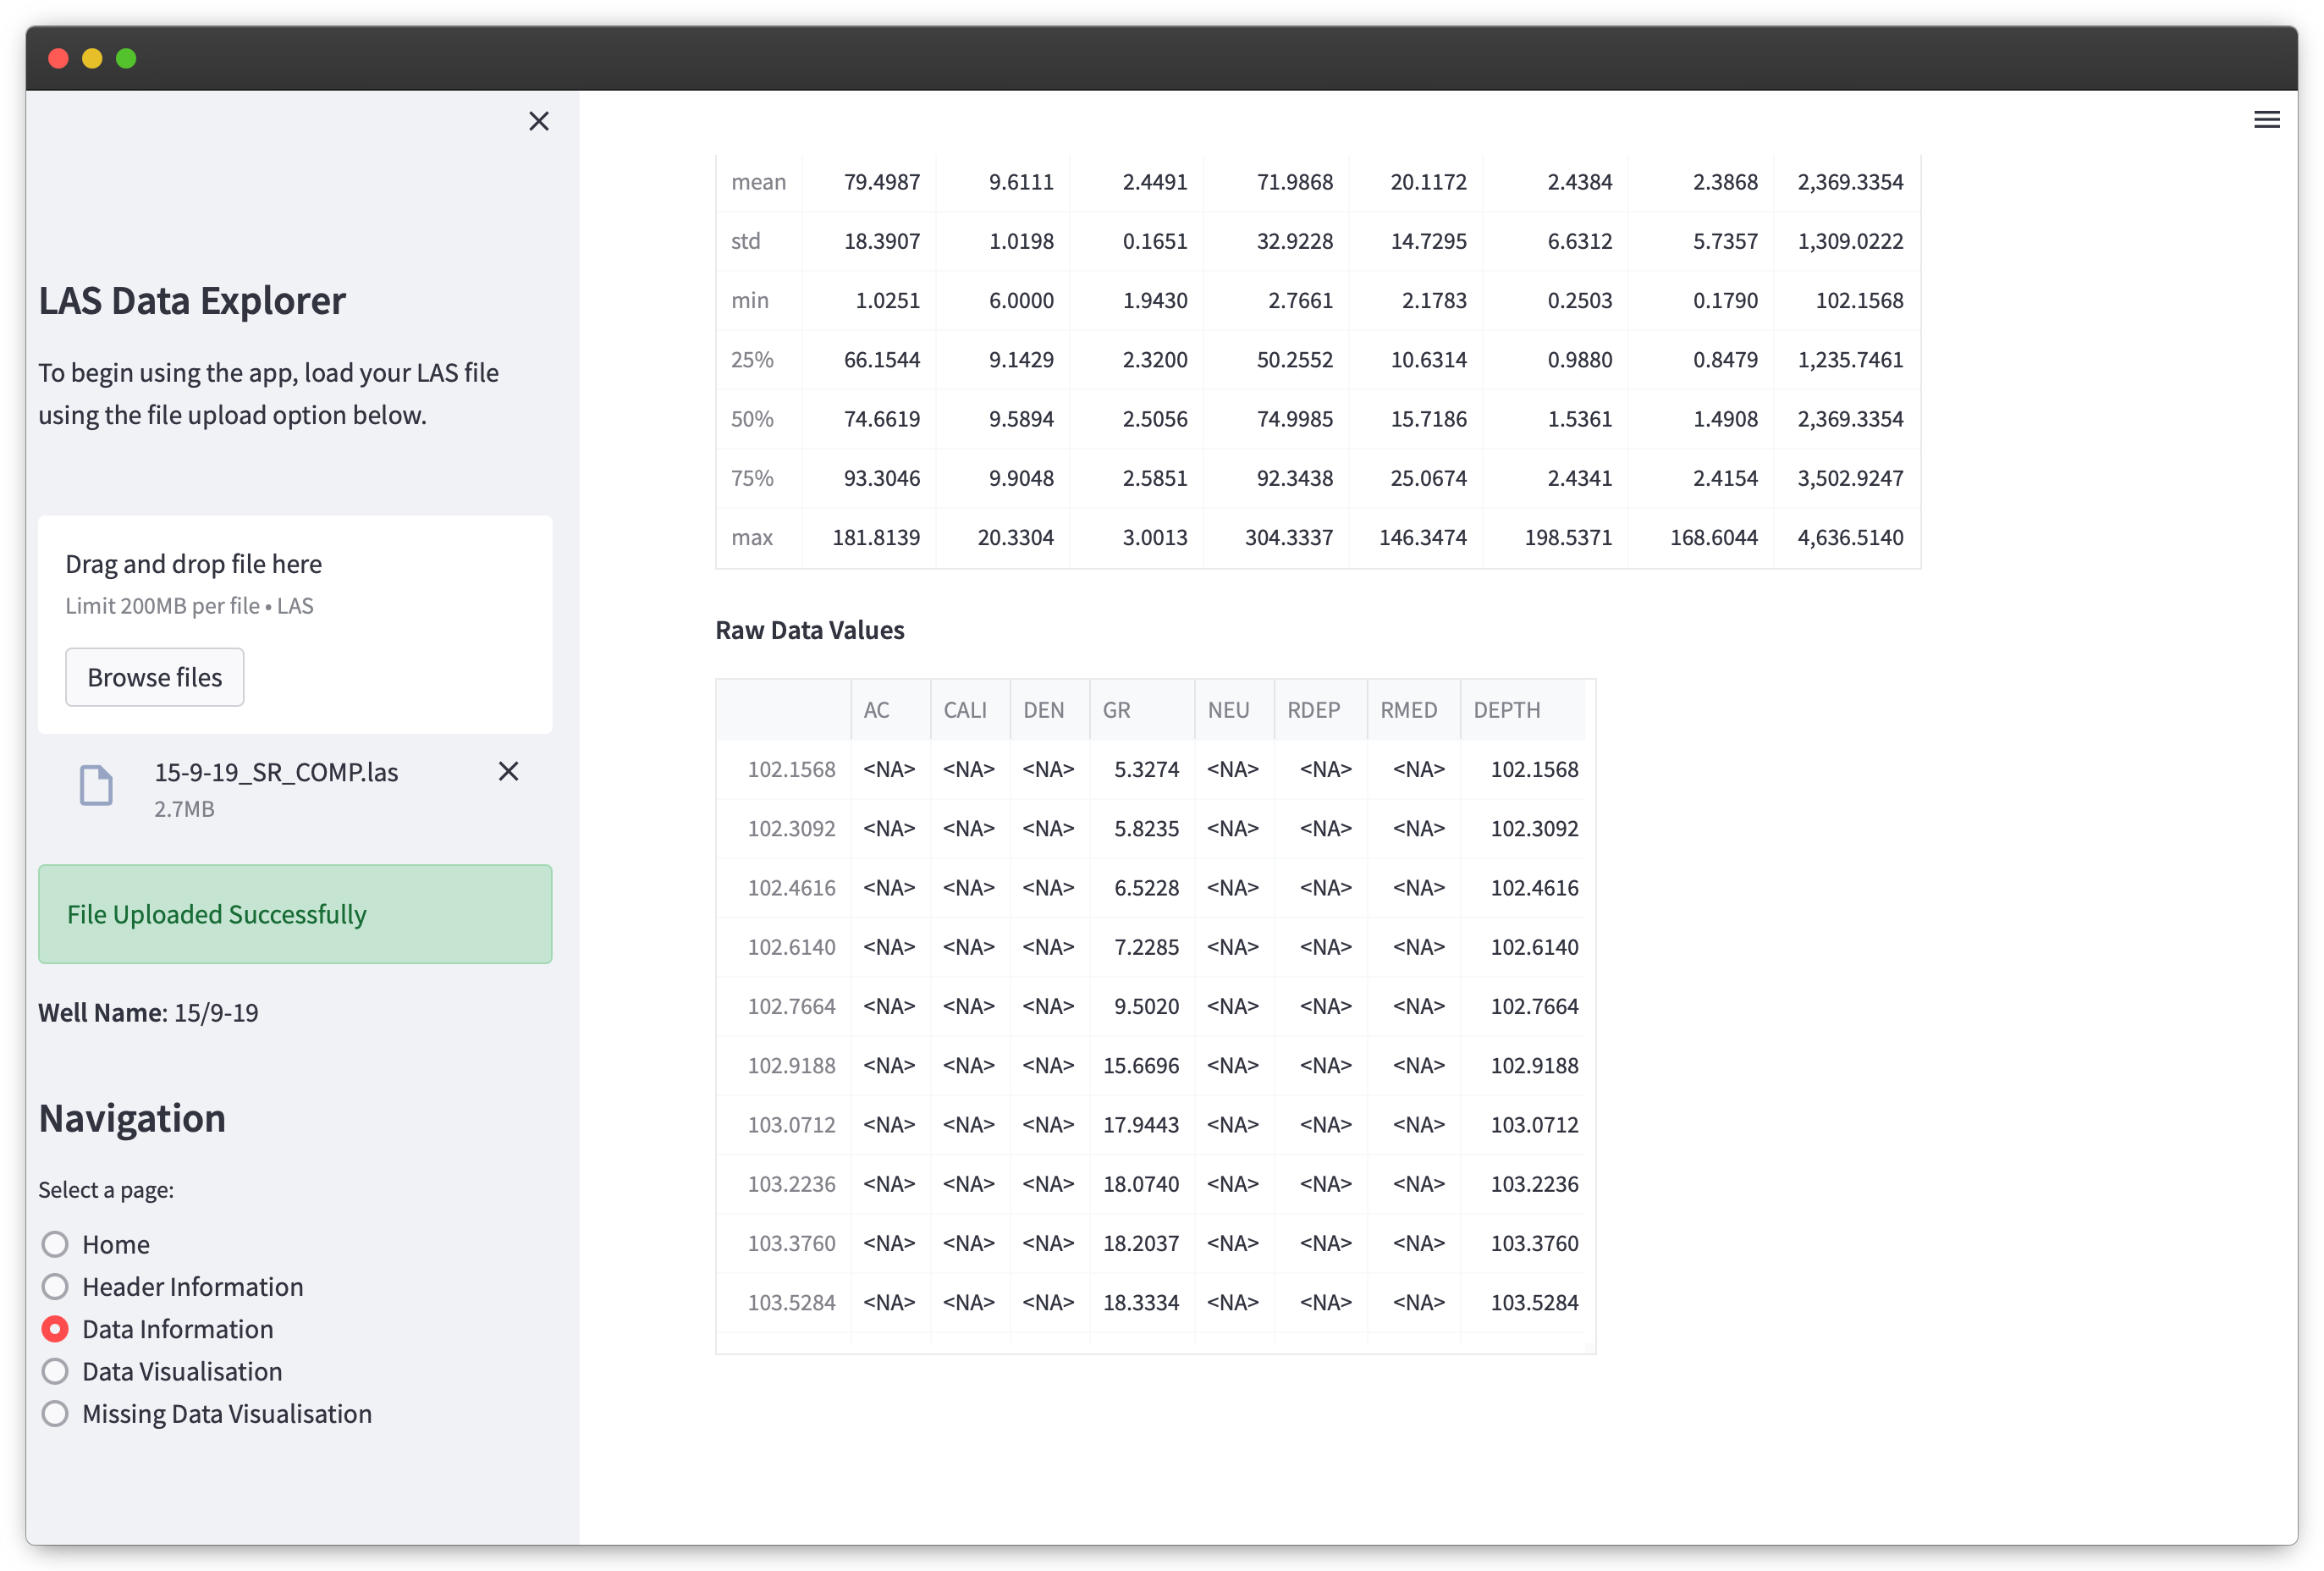Close the sidebar with the X icon
Viewport: 2324px width, 1571px height.
coord(539,121)
